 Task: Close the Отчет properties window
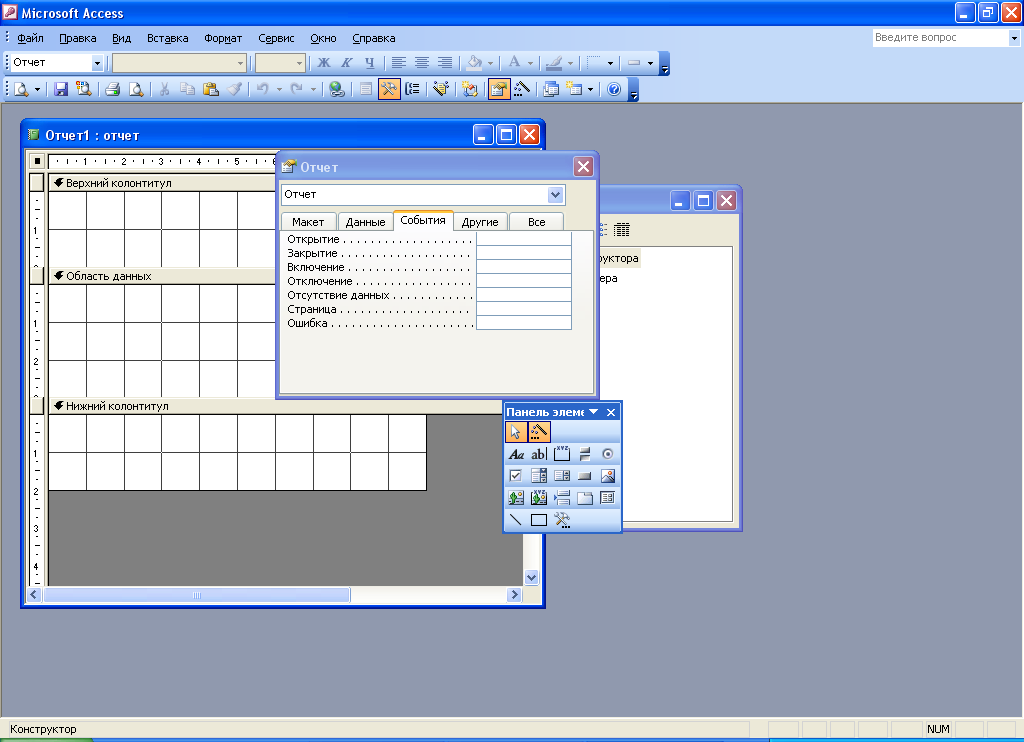tap(583, 167)
